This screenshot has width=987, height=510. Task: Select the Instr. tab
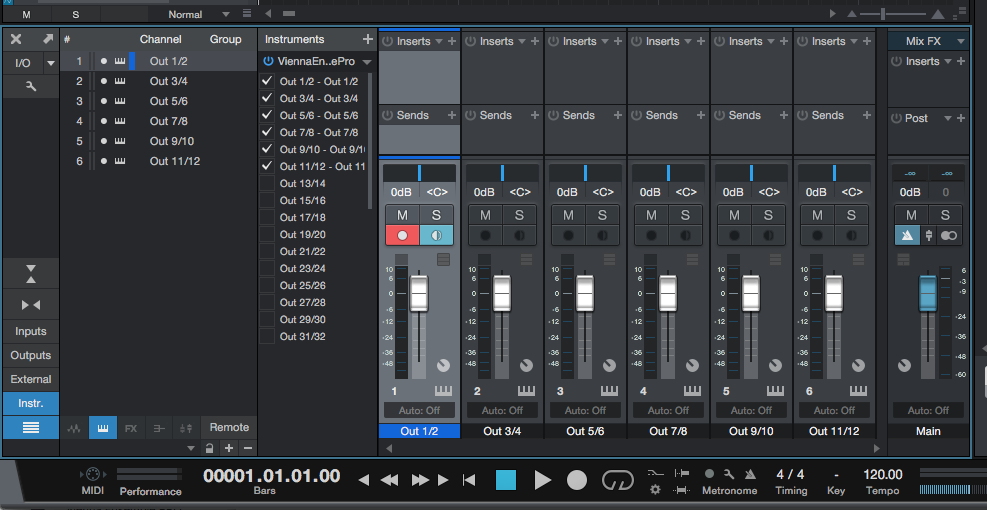pos(30,403)
